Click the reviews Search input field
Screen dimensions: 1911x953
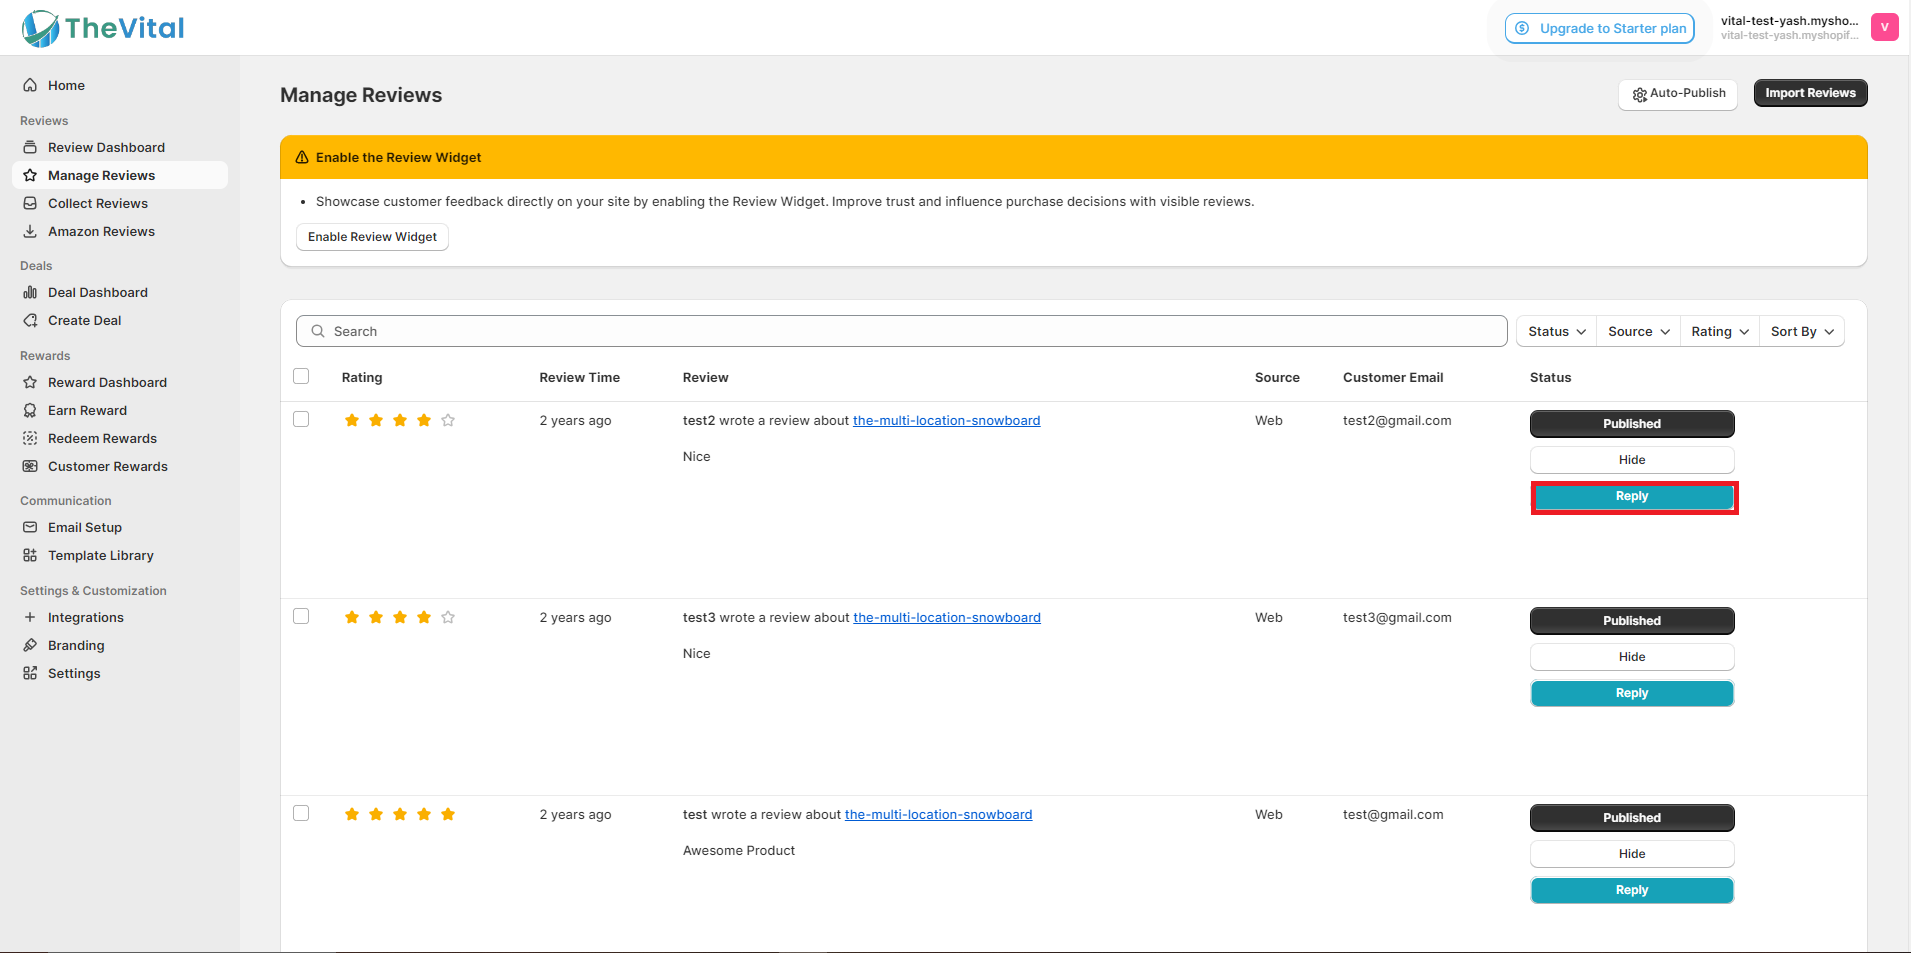[x=901, y=331]
